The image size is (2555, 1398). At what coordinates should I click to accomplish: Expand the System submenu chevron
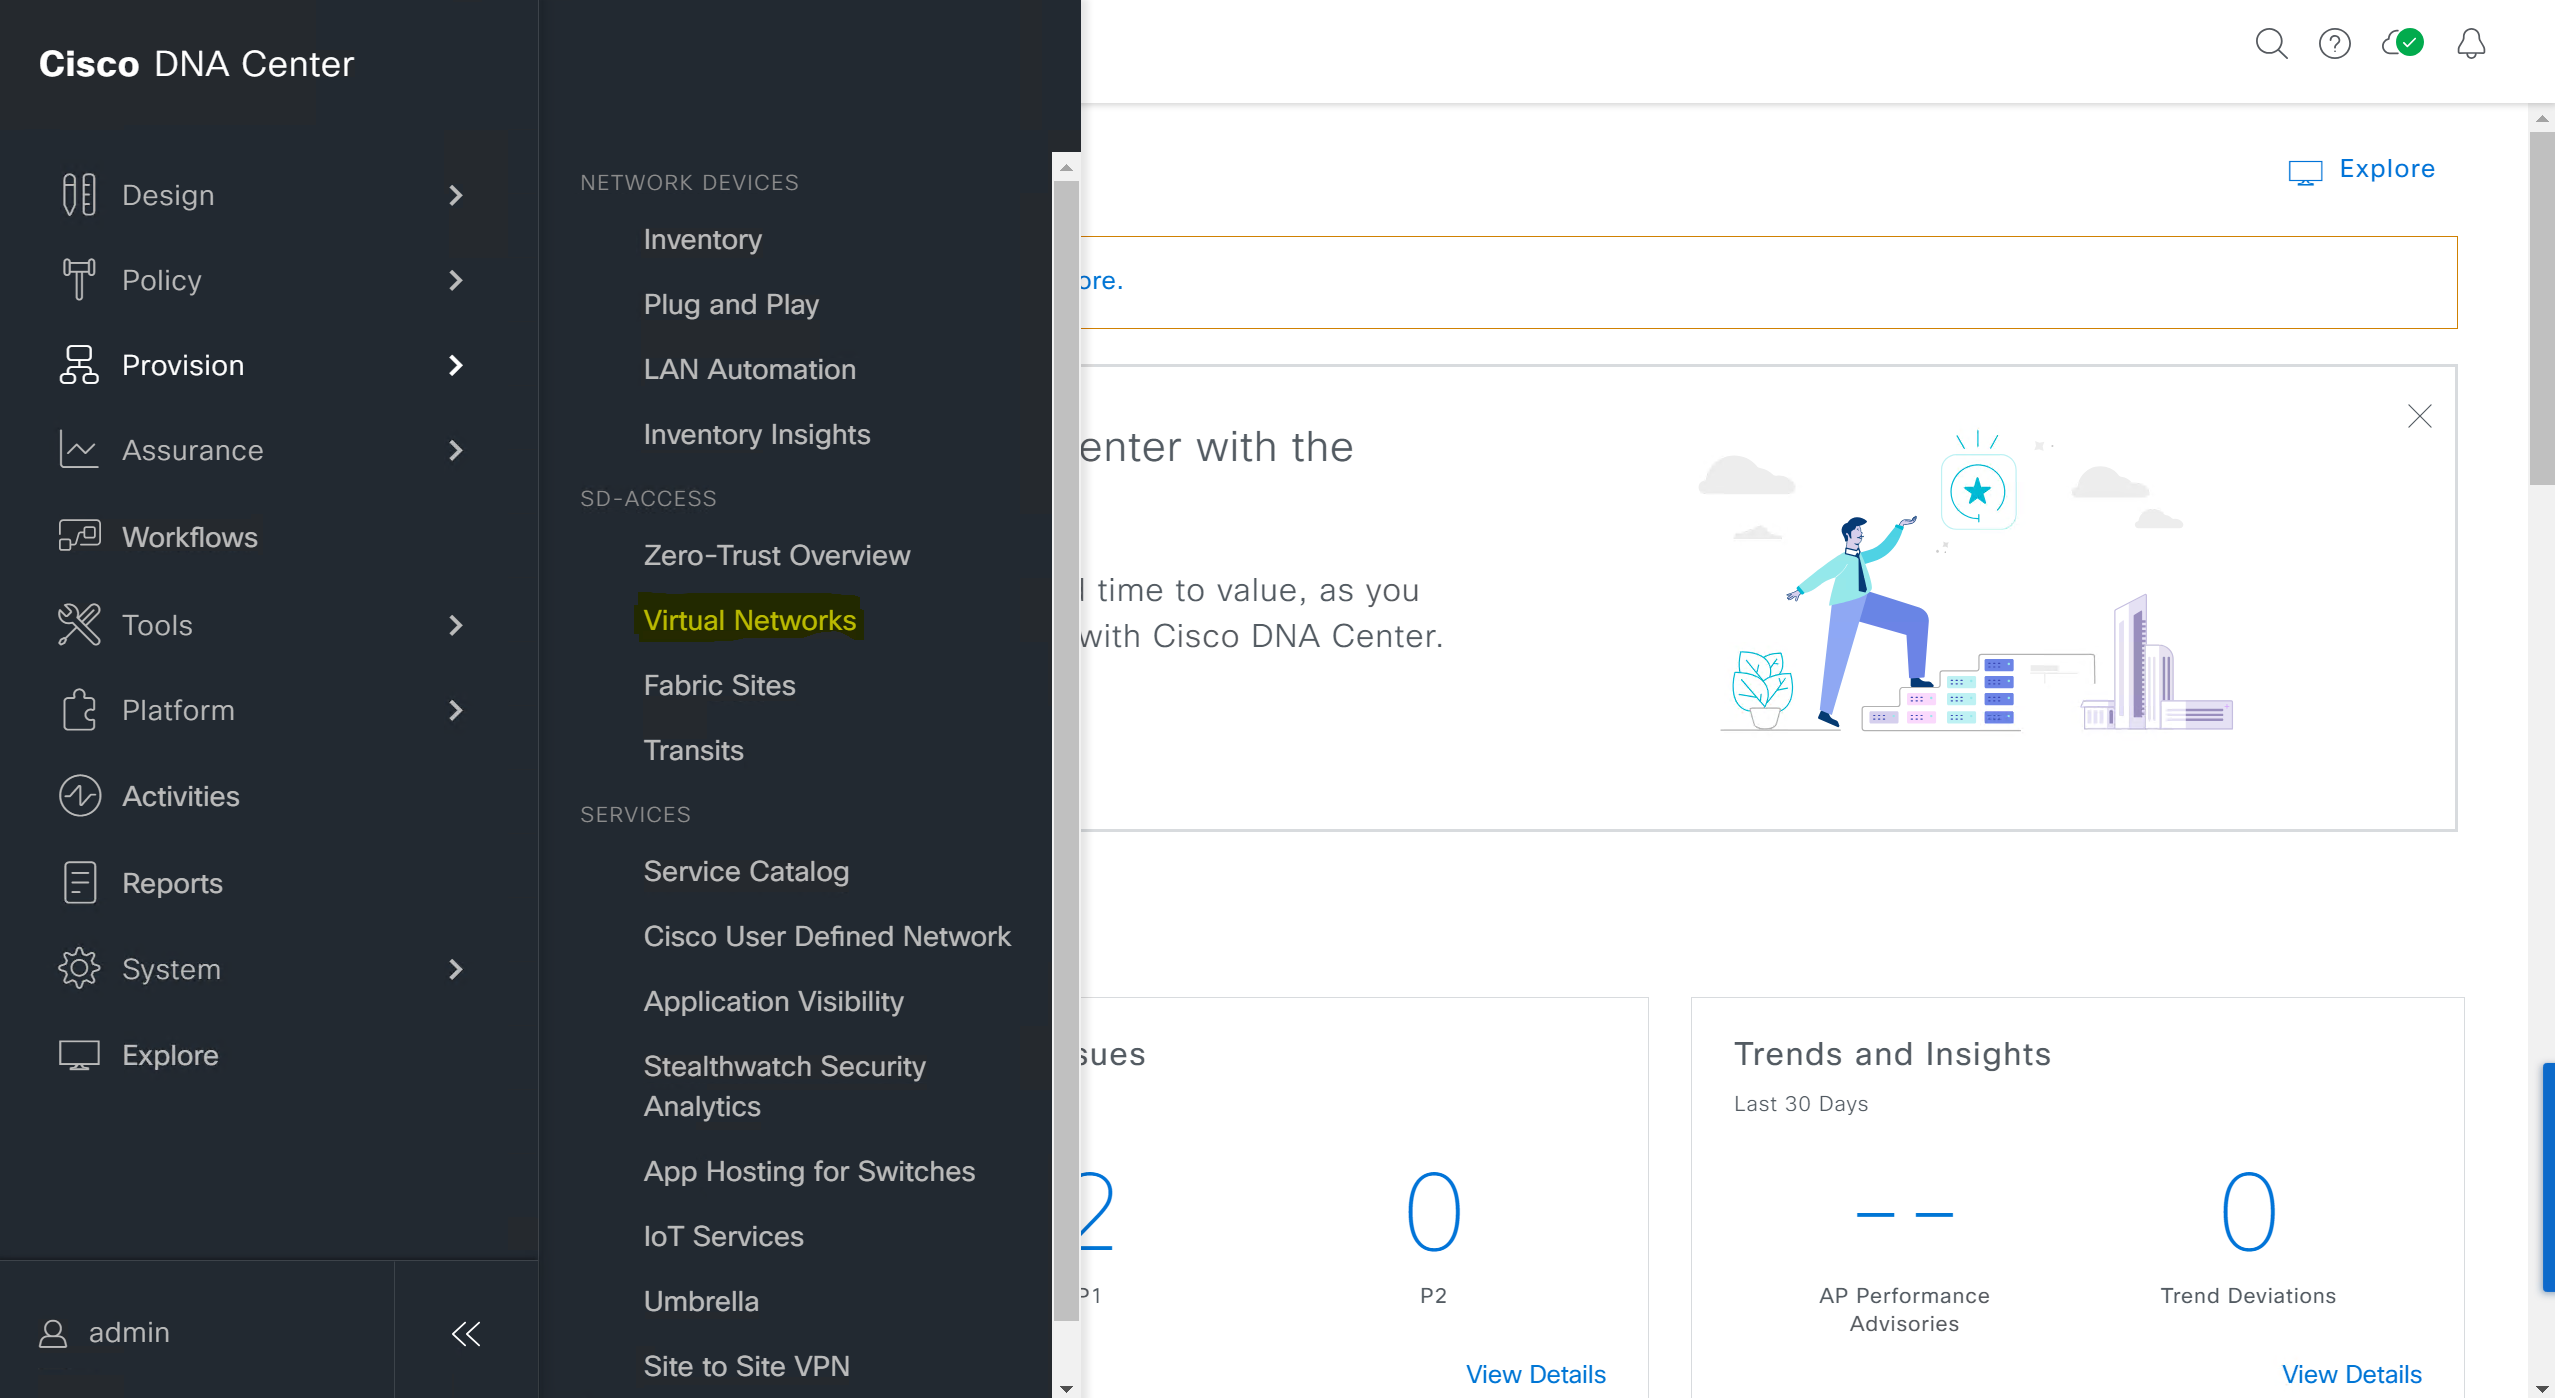coord(456,969)
